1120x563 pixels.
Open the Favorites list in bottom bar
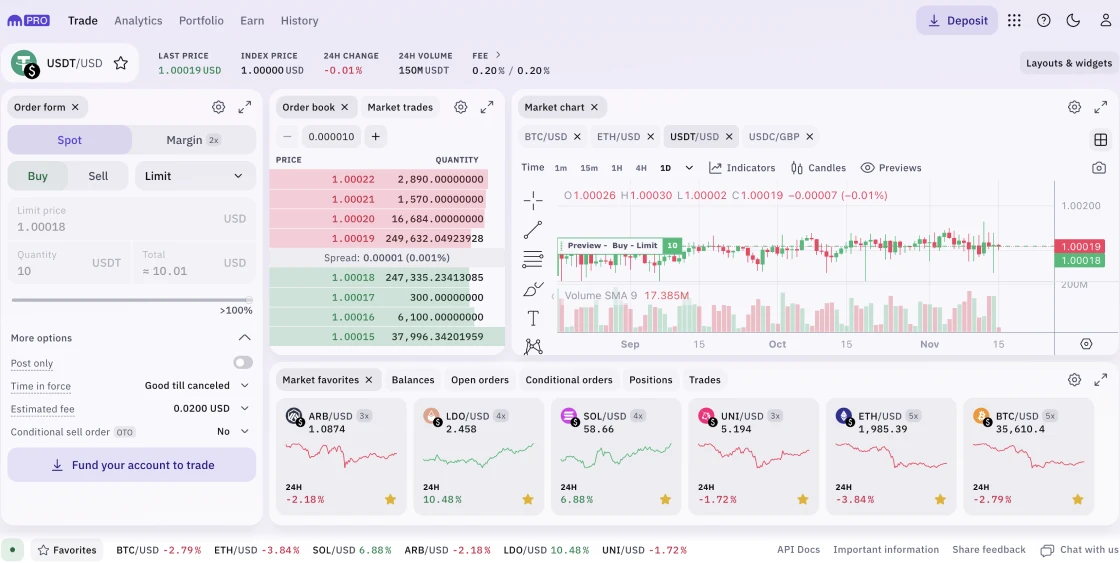(x=66, y=550)
